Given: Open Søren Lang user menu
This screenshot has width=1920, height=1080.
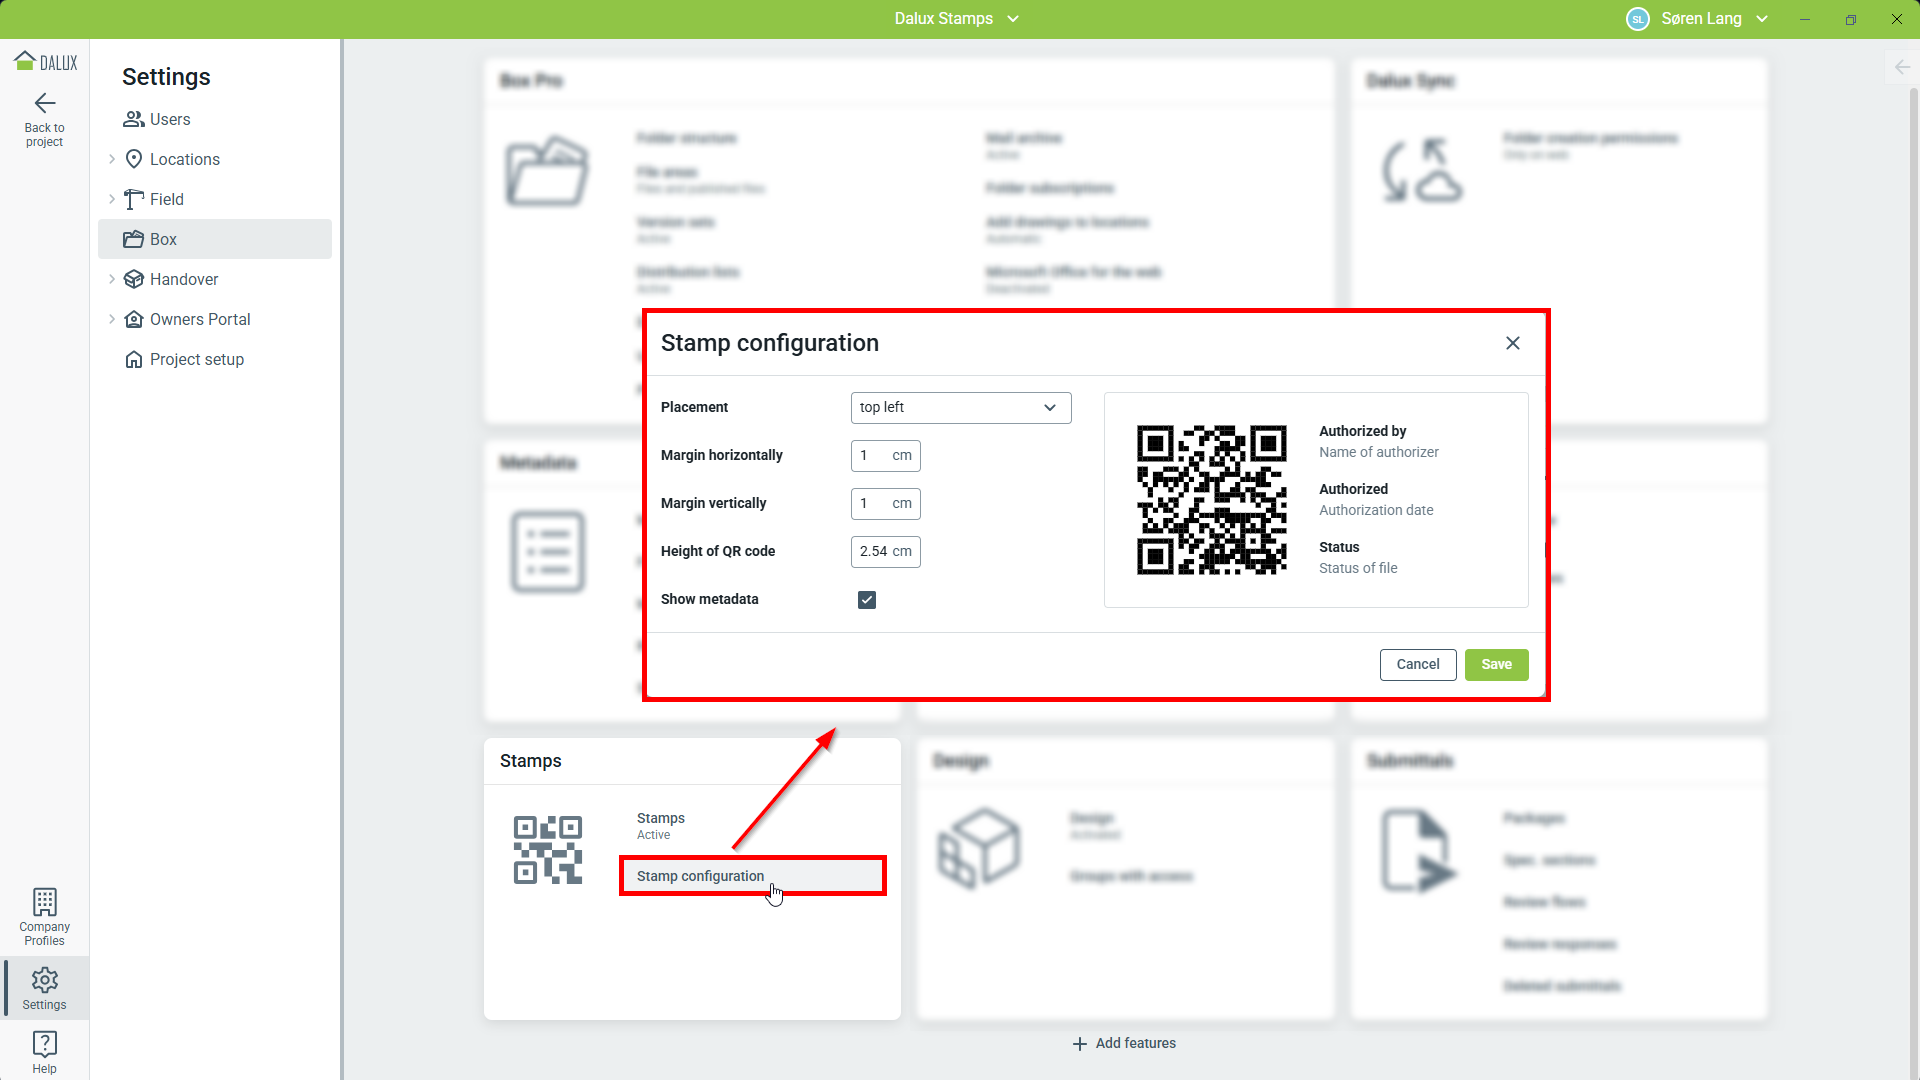Looking at the screenshot, I should pyautogui.click(x=1700, y=19).
